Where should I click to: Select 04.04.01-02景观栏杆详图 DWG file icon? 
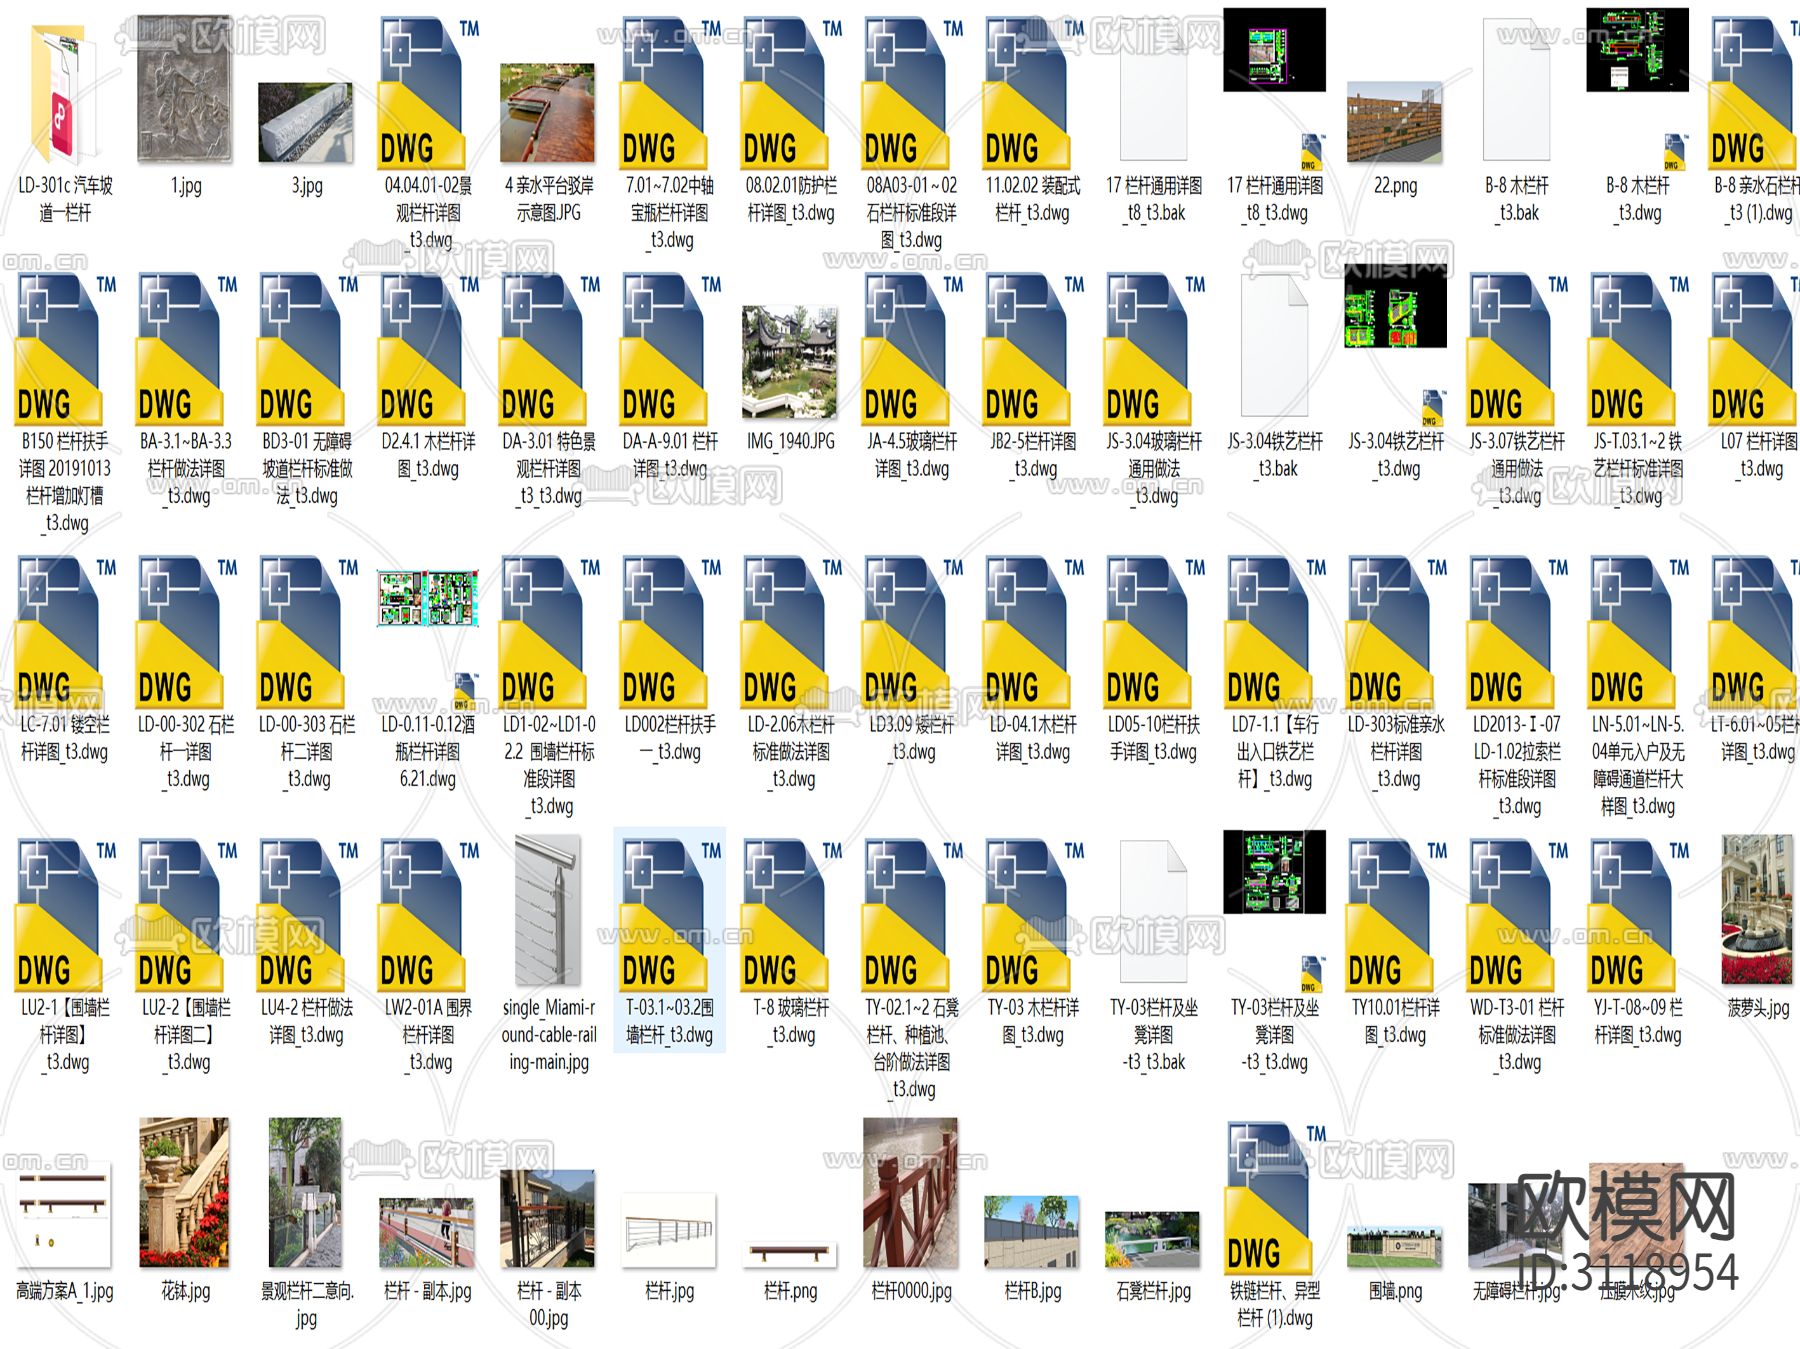[x=421, y=91]
